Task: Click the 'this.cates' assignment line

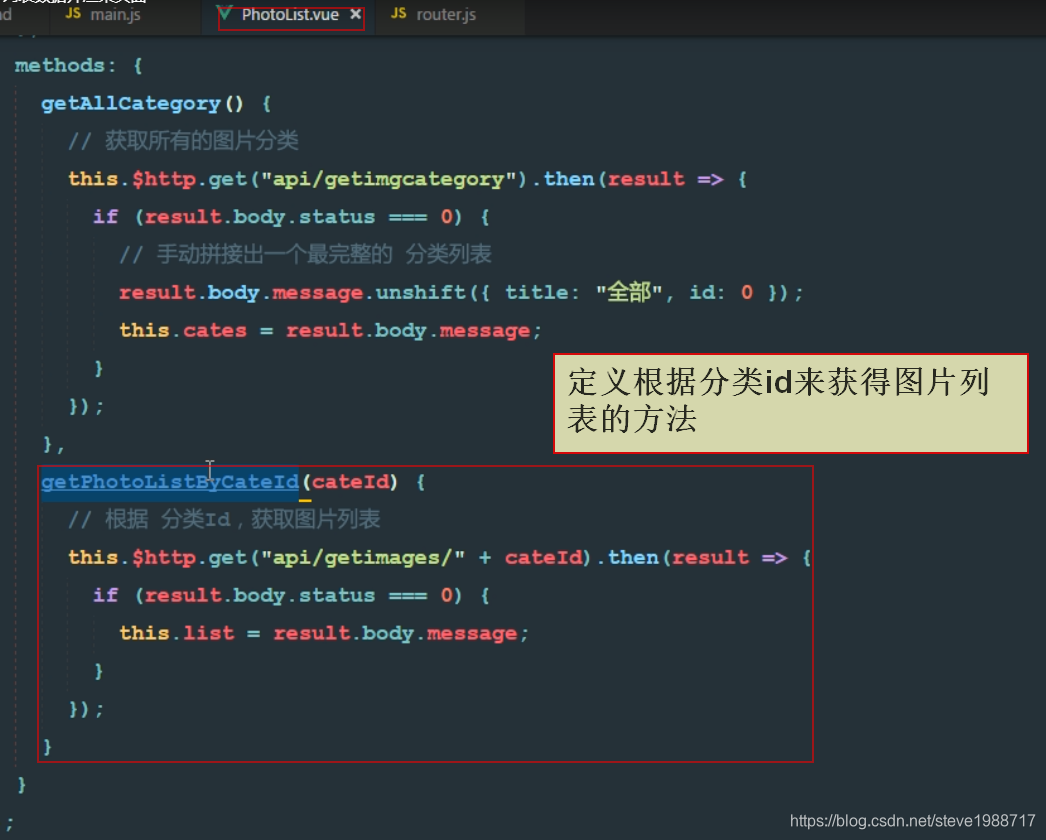Action: 330,330
